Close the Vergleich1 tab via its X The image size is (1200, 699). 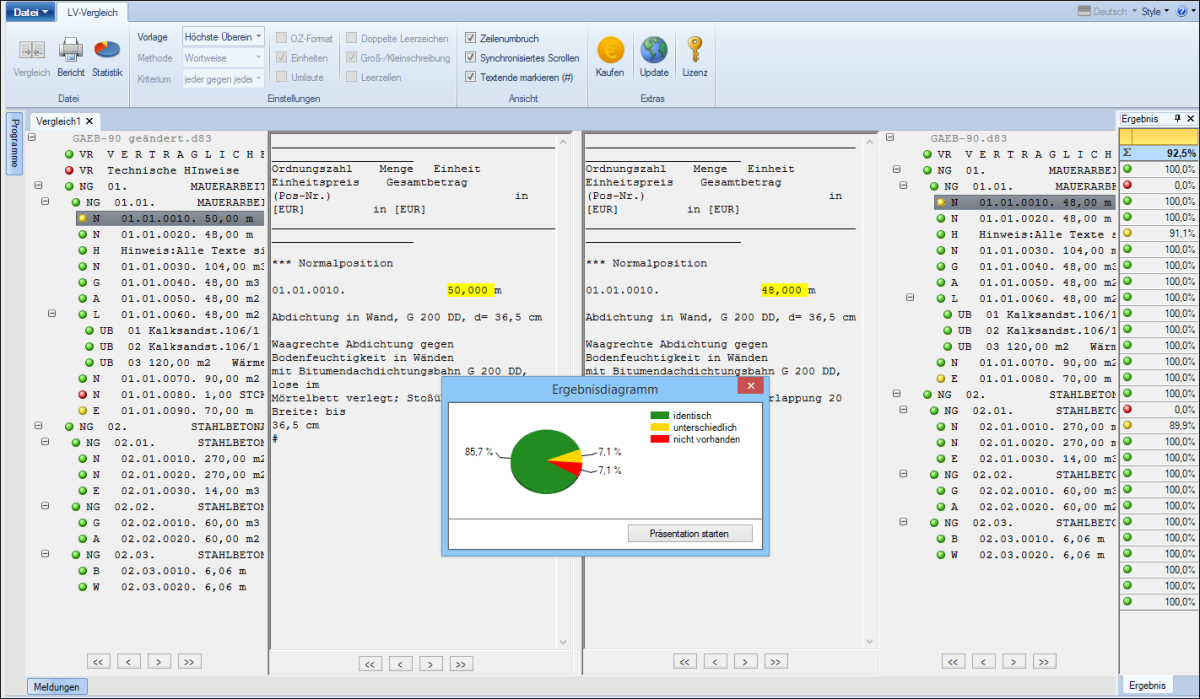pos(89,121)
